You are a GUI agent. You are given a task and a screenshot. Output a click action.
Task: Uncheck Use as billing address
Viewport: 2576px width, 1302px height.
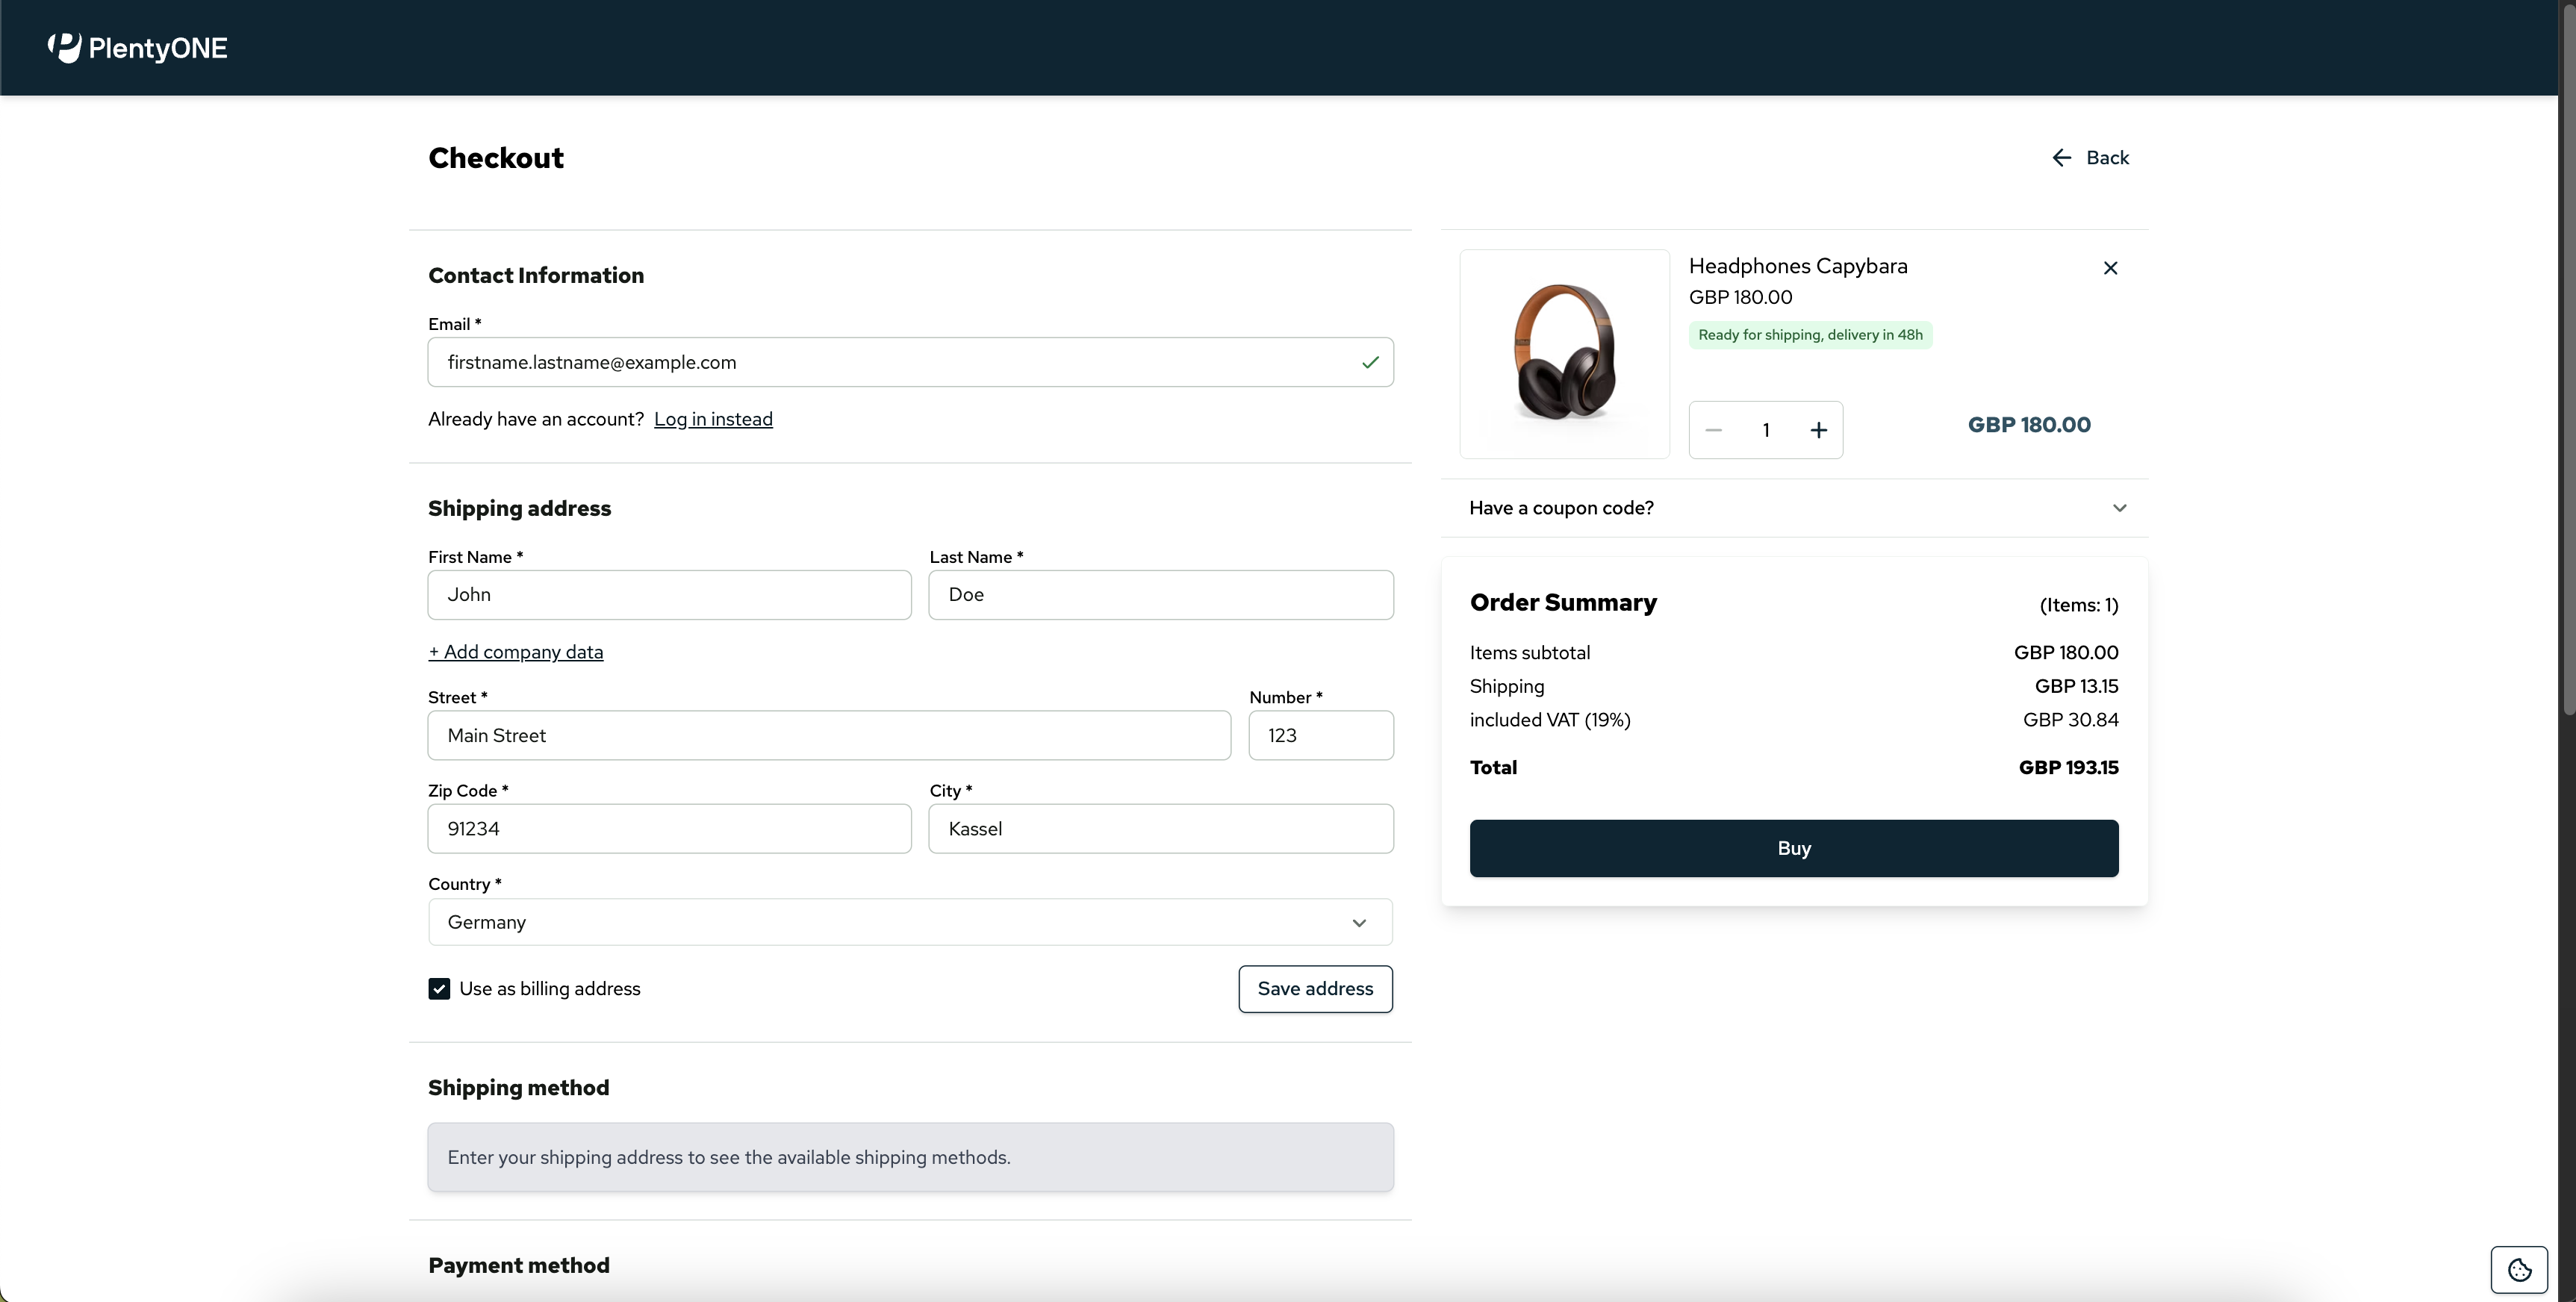(439, 989)
